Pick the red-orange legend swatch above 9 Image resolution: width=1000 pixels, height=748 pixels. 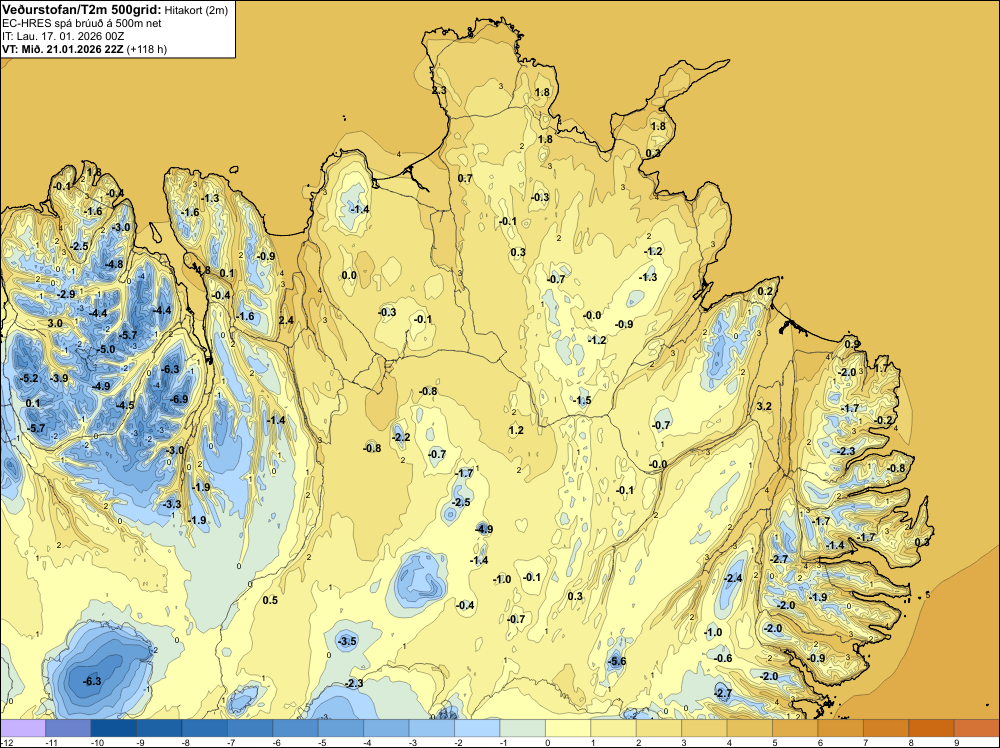coord(977,728)
